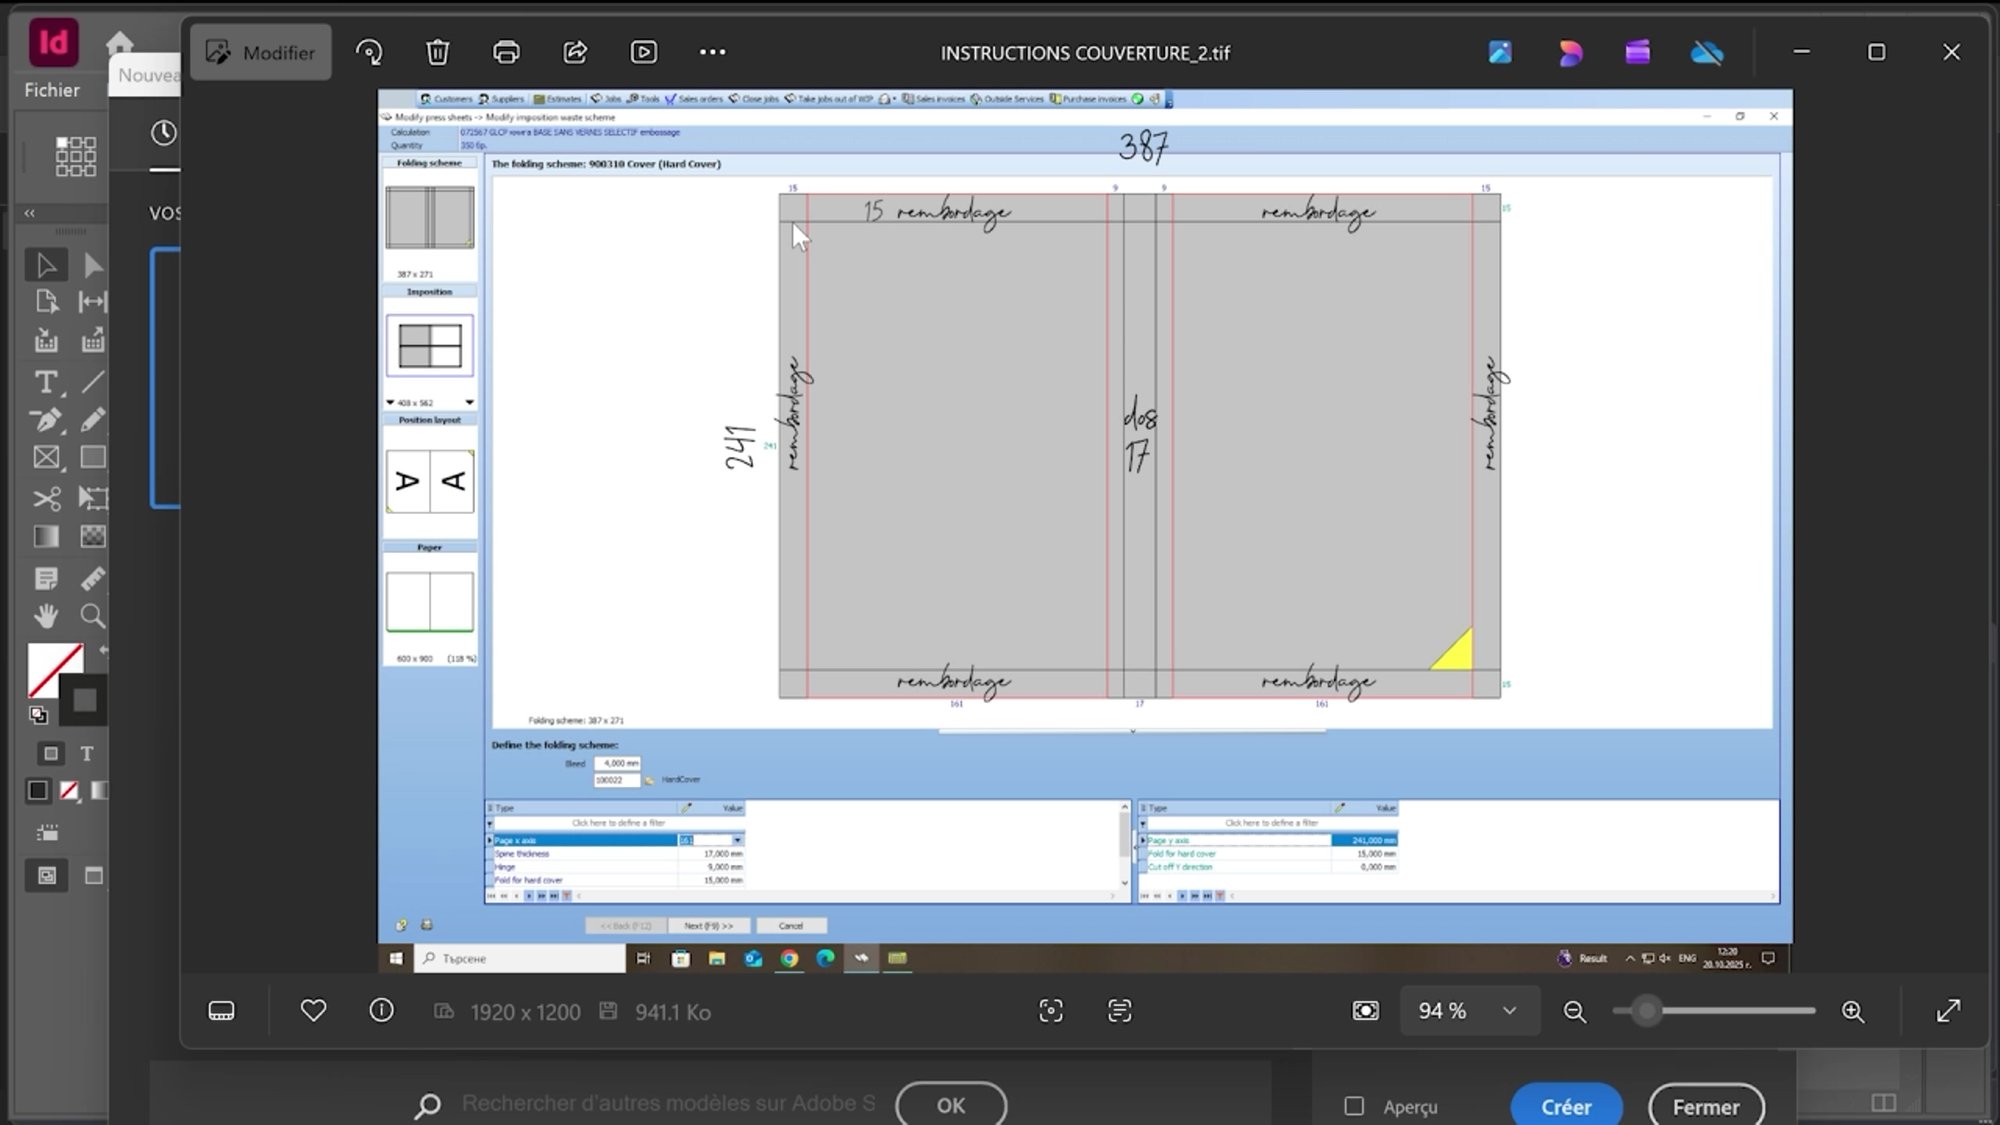The image size is (2000, 1125).
Task: Click the zoom in magnifier icon
Action: click(x=1853, y=1011)
